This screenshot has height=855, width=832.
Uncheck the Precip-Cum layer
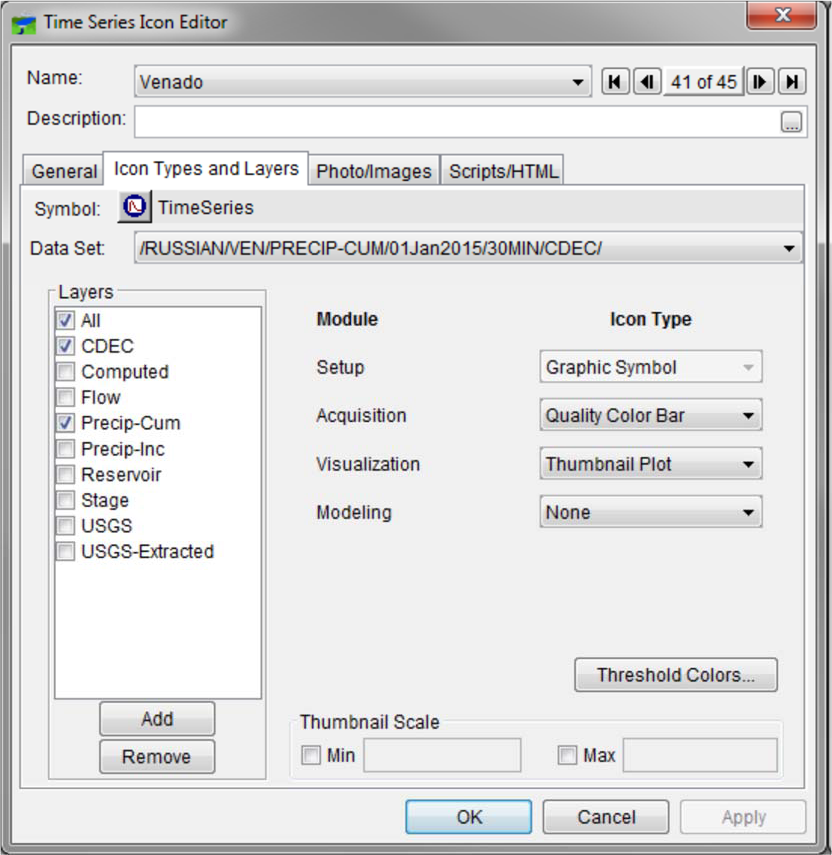click(x=66, y=423)
